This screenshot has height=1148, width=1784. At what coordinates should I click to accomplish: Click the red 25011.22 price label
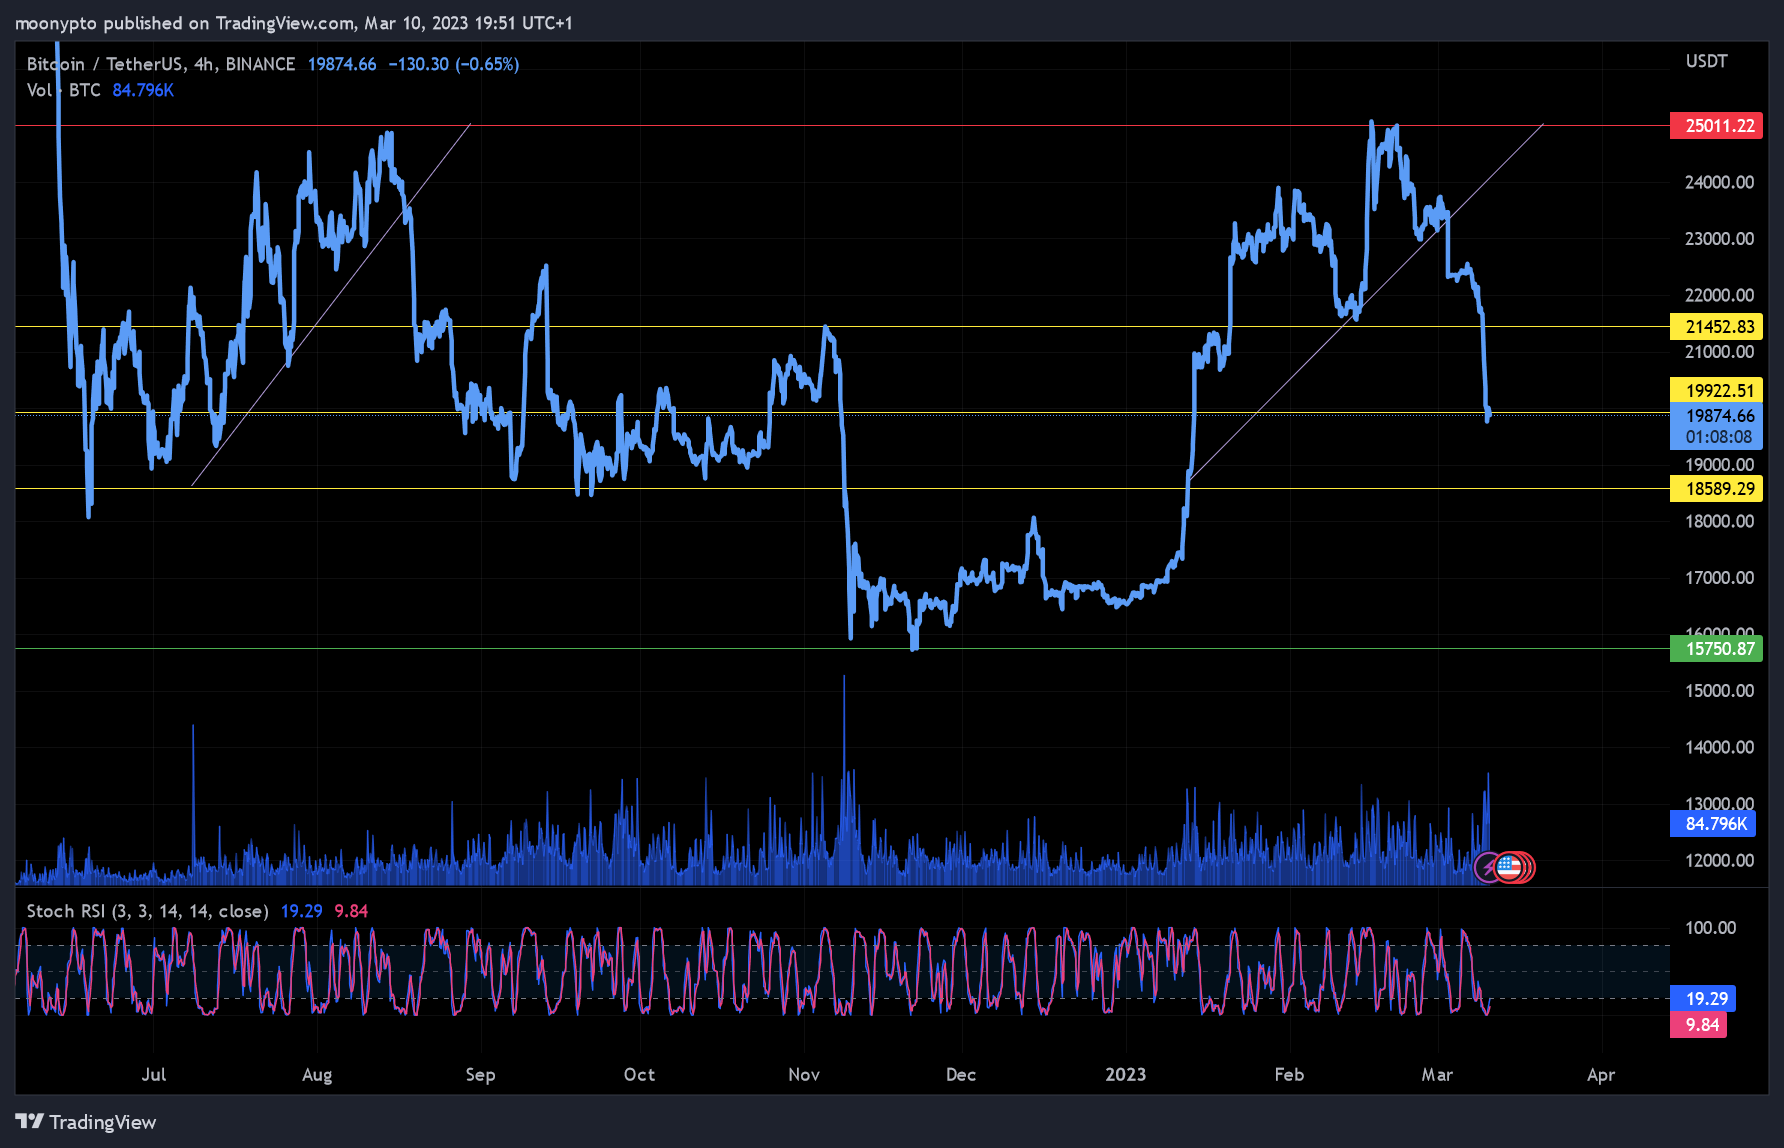click(1717, 126)
